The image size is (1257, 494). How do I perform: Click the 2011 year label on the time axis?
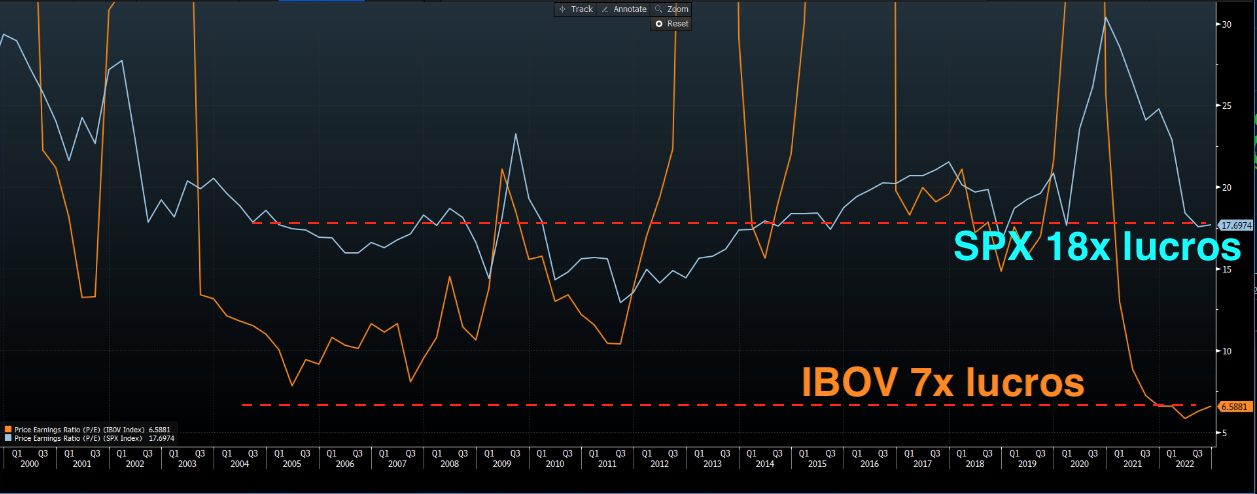(607, 464)
